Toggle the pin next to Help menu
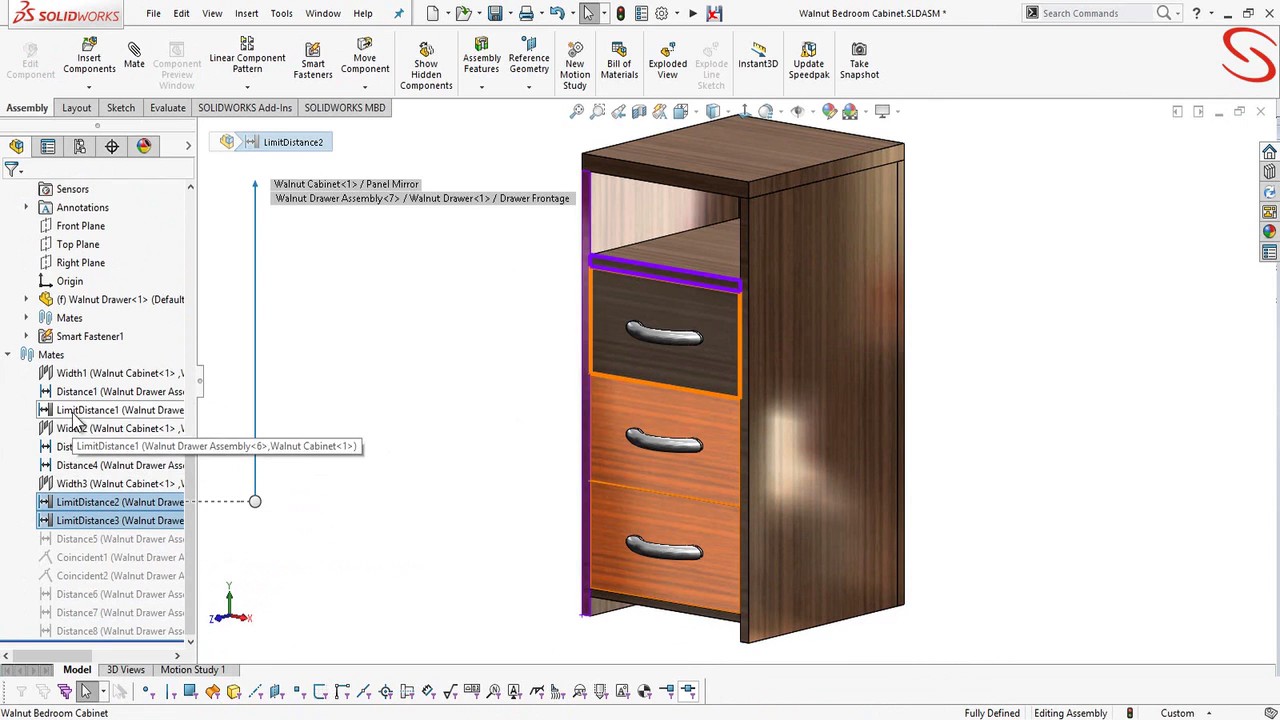 point(399,13)
